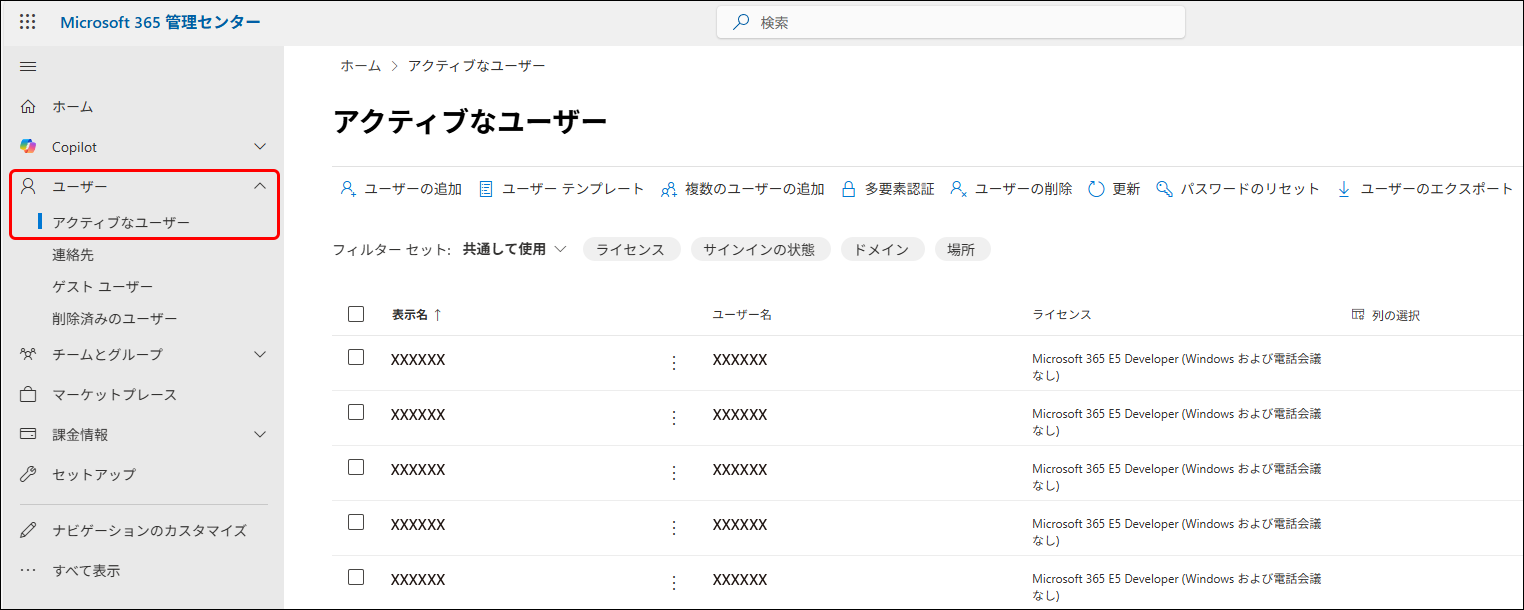This screenshot has width=1524, height=610.
Task: Click Microsoft 365 管理センター title
Action: [160, 22]
